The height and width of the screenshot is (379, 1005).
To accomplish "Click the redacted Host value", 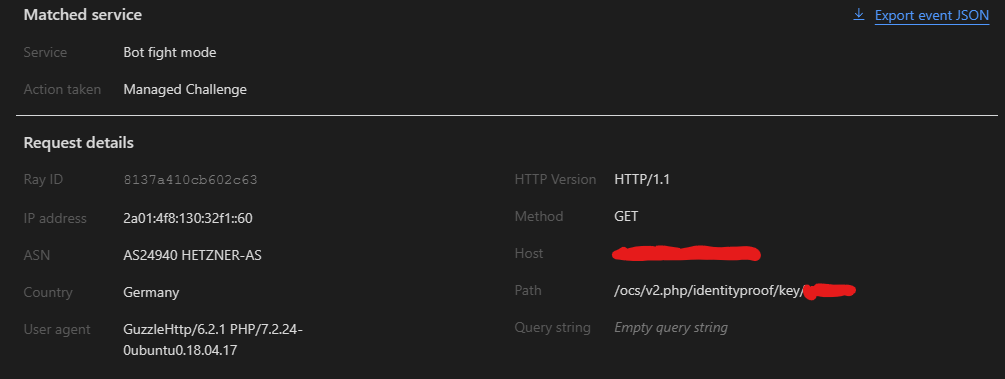I will [686, 253].
